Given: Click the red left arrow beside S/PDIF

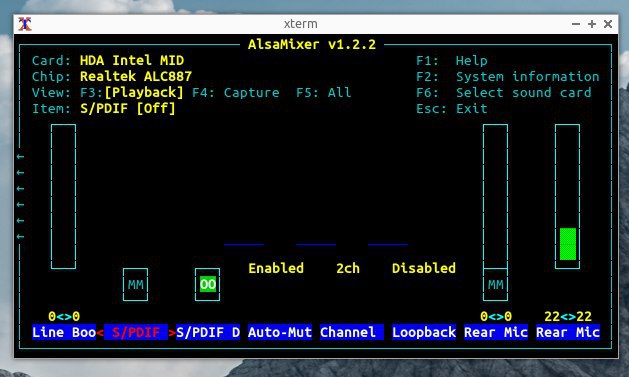Looking at the screenshot, I should coord(100,332).
